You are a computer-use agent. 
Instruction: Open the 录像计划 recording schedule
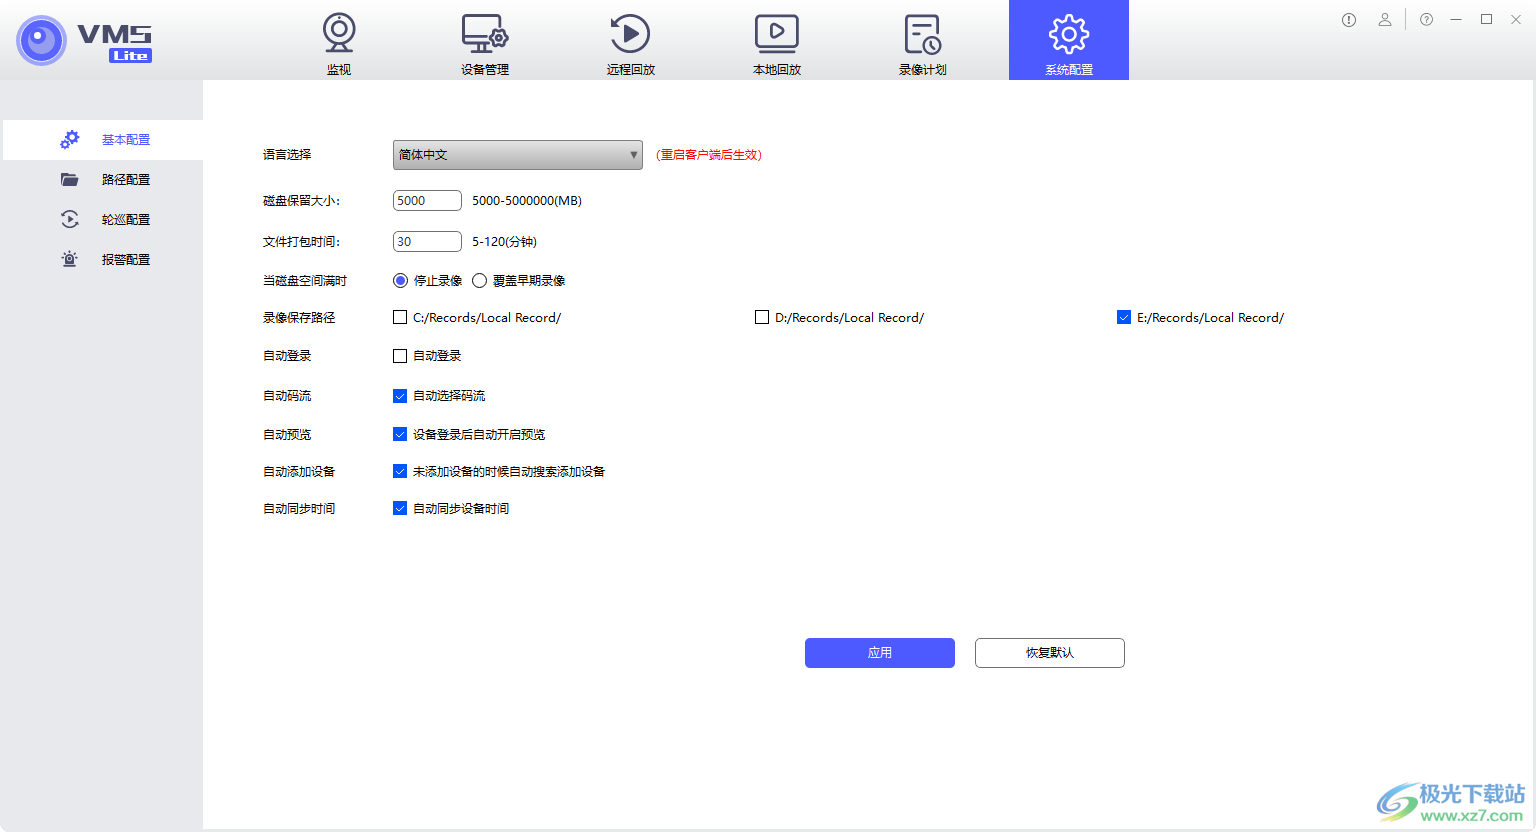pos(922,42)
